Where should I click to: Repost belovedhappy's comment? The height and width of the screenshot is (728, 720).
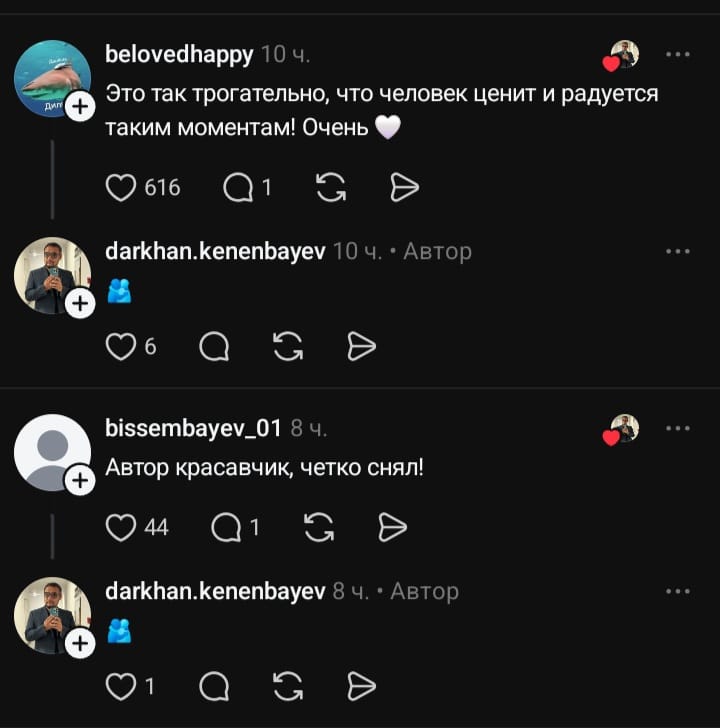331,188
